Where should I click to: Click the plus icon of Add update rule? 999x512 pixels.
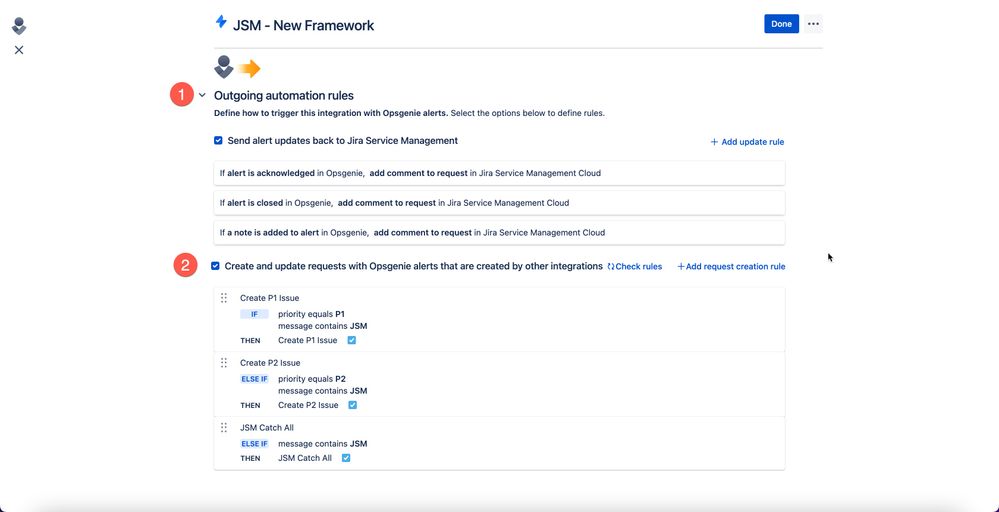pos(714,142)
